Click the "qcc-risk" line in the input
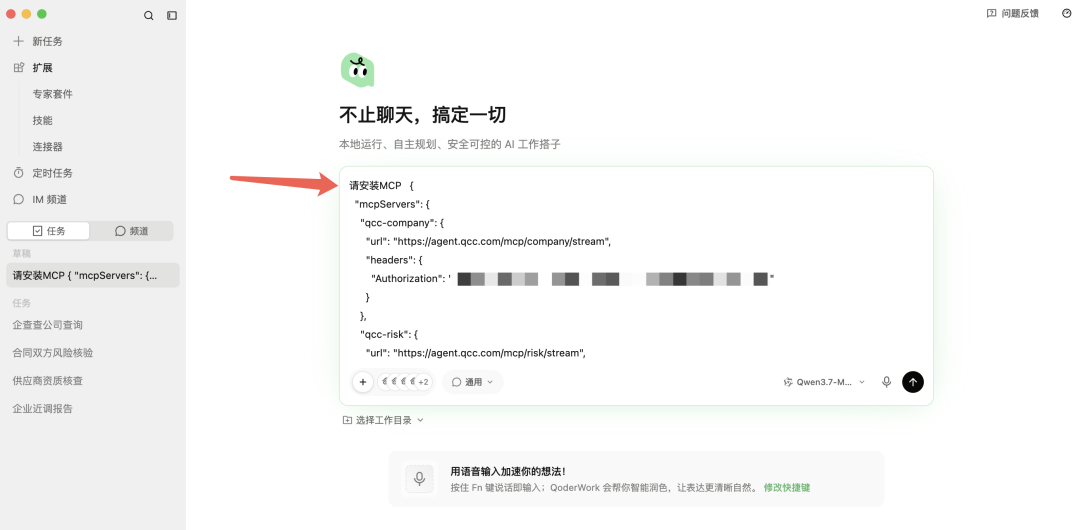Image resolution: width=1080 pixels, height=530 pixels. pos(389,334)
